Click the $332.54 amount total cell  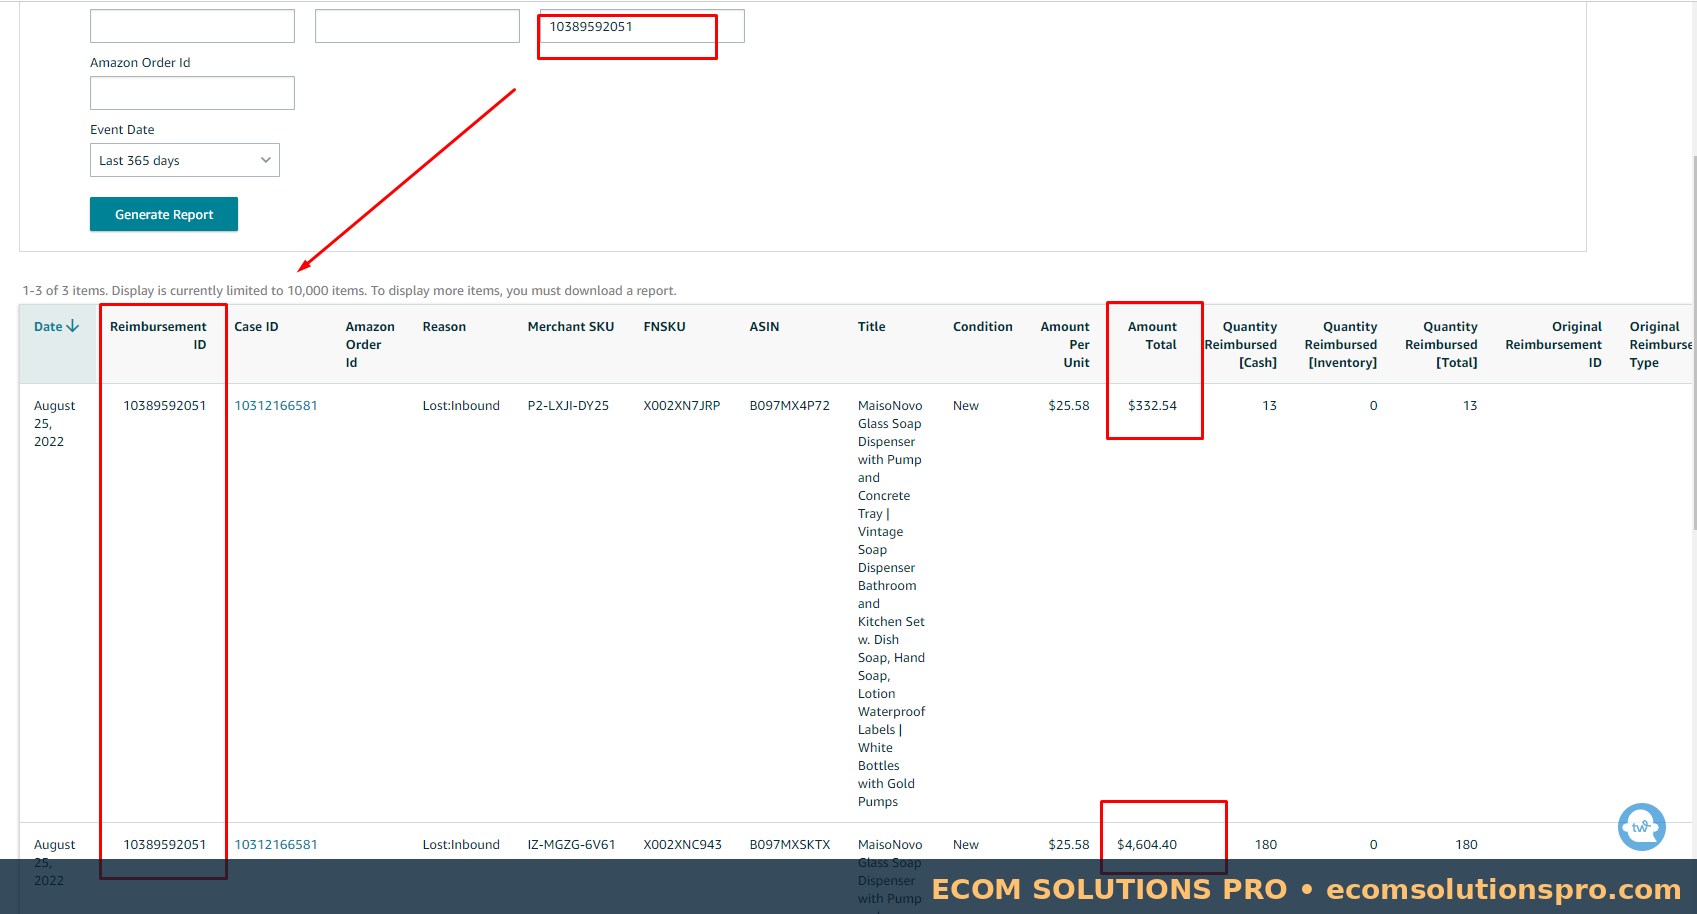pyautogui.click(x=1152, y=405)
